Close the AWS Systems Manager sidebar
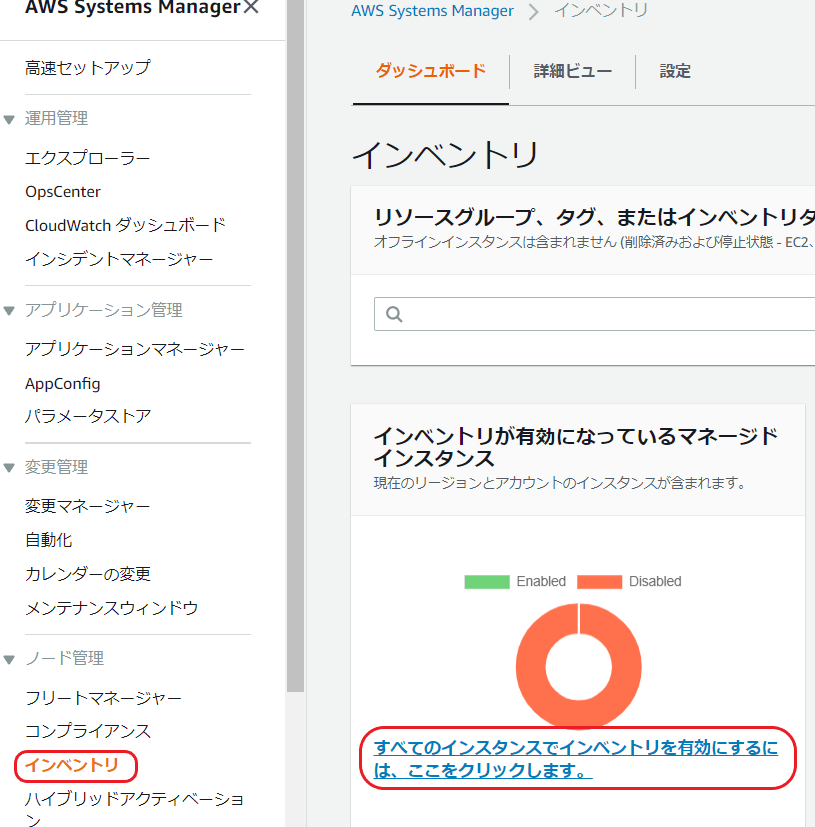The height and width of the screenshot is (827, 815). tap(252, 6)
